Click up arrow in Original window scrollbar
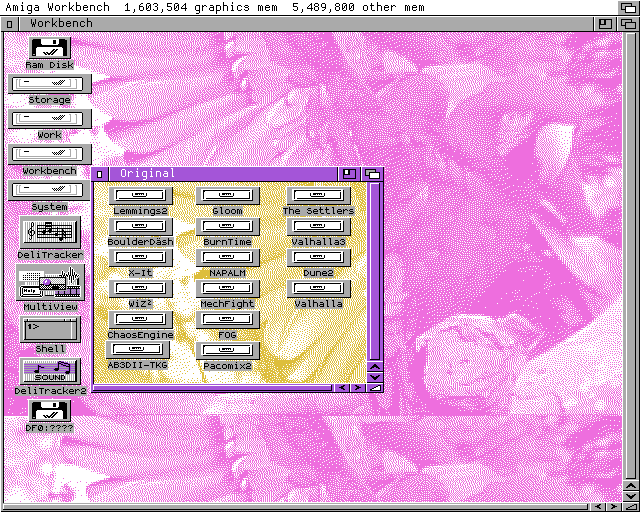640x512 pixels. coord(375,367)
